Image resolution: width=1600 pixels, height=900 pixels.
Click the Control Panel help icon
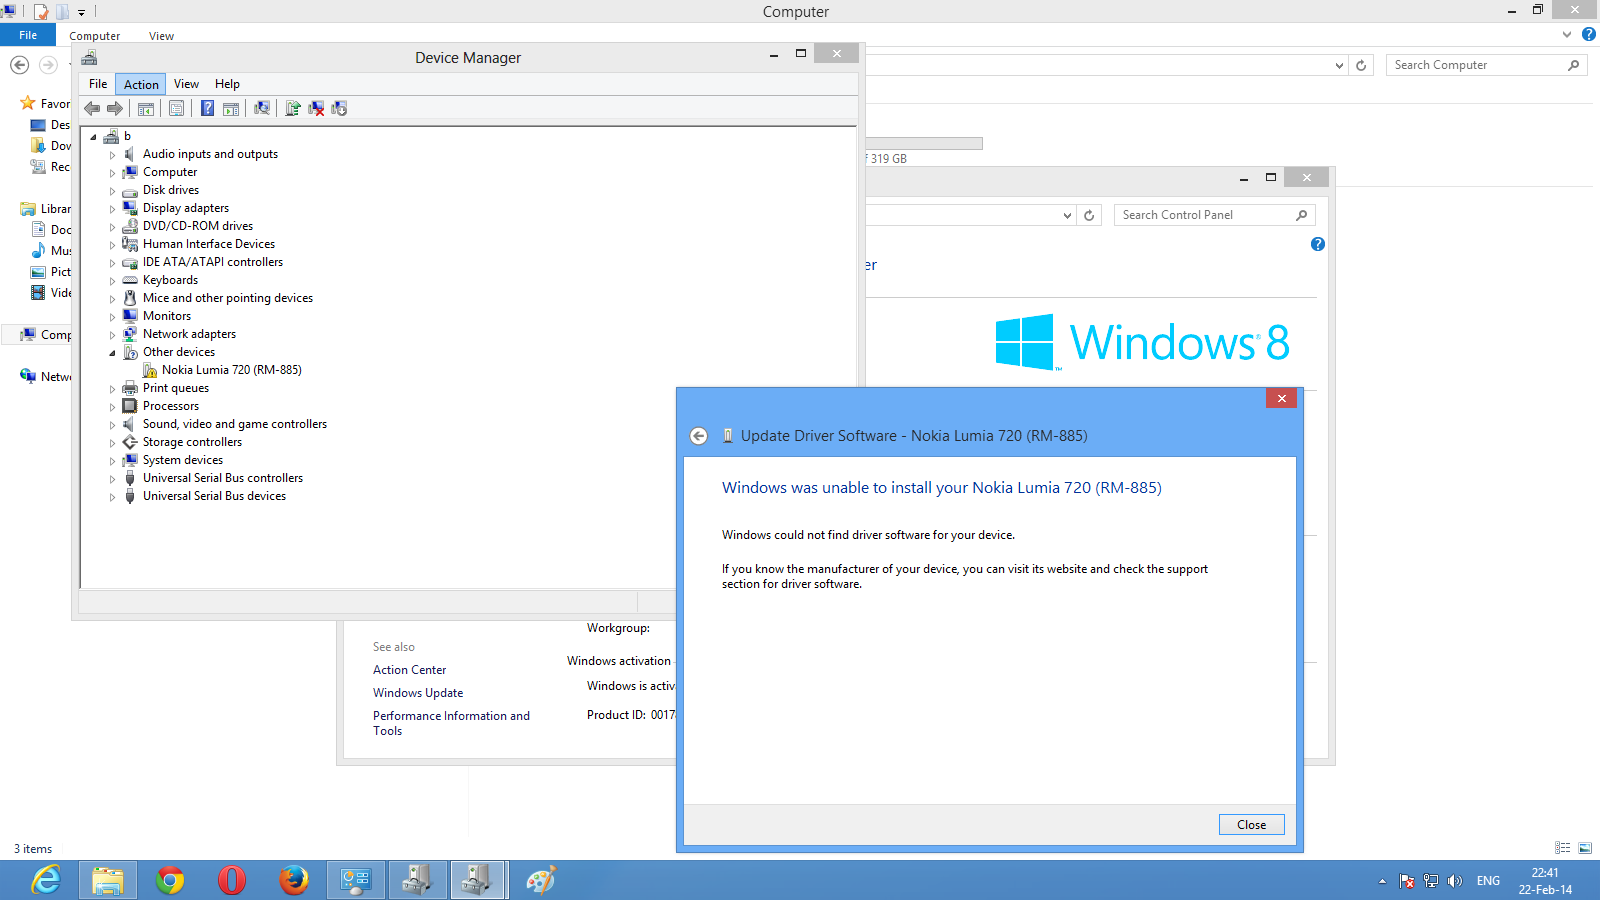click(x=1318, y=244)
